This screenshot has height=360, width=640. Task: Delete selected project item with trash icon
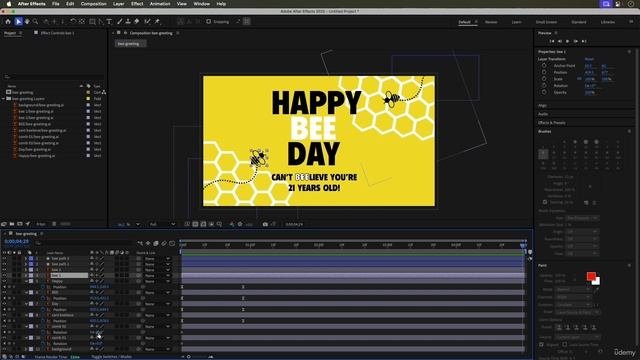pyautogui.click(x=54, y=224)
